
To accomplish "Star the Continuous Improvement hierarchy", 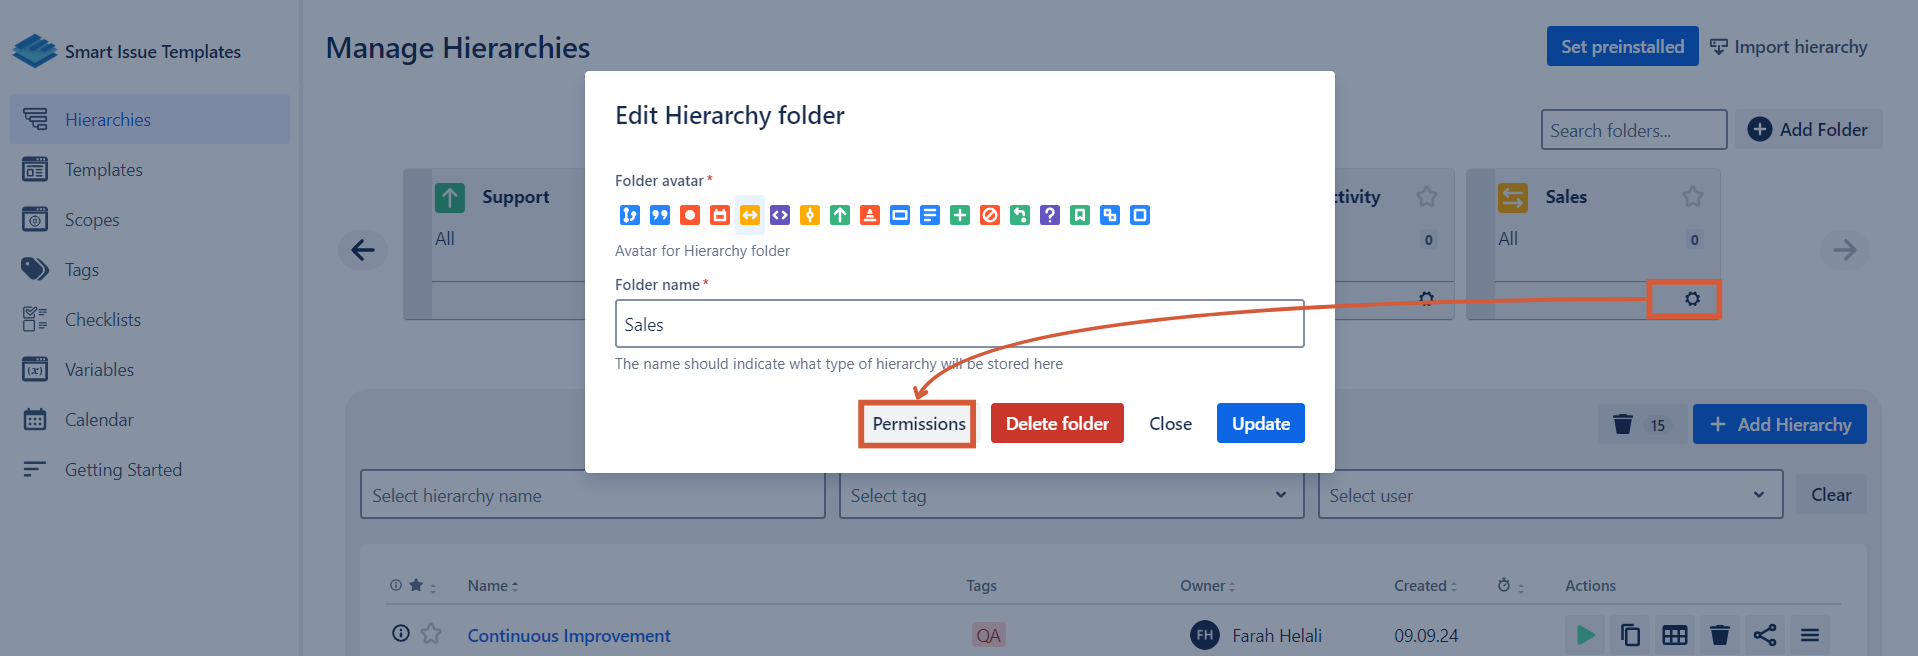I will (x=431, y=634).
